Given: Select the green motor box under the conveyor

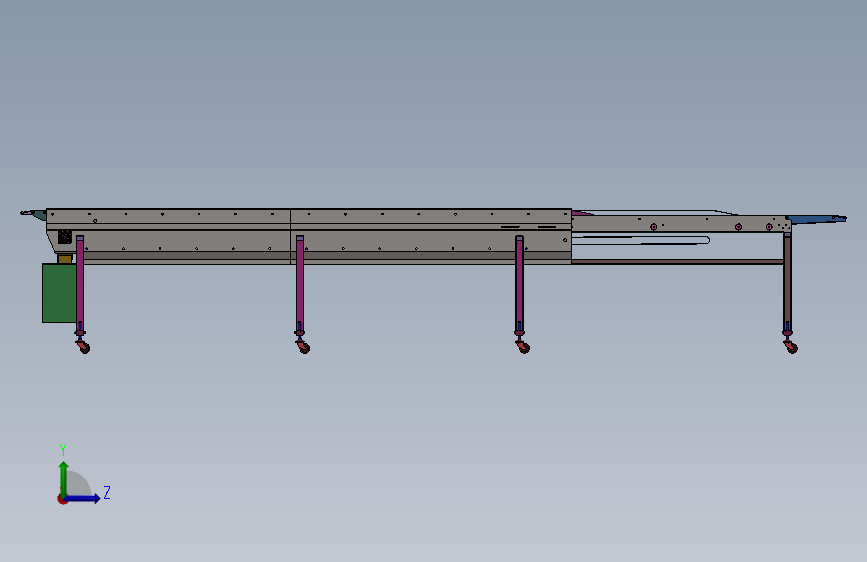Looking at the screenshot, I should click(x=59, y=293).
